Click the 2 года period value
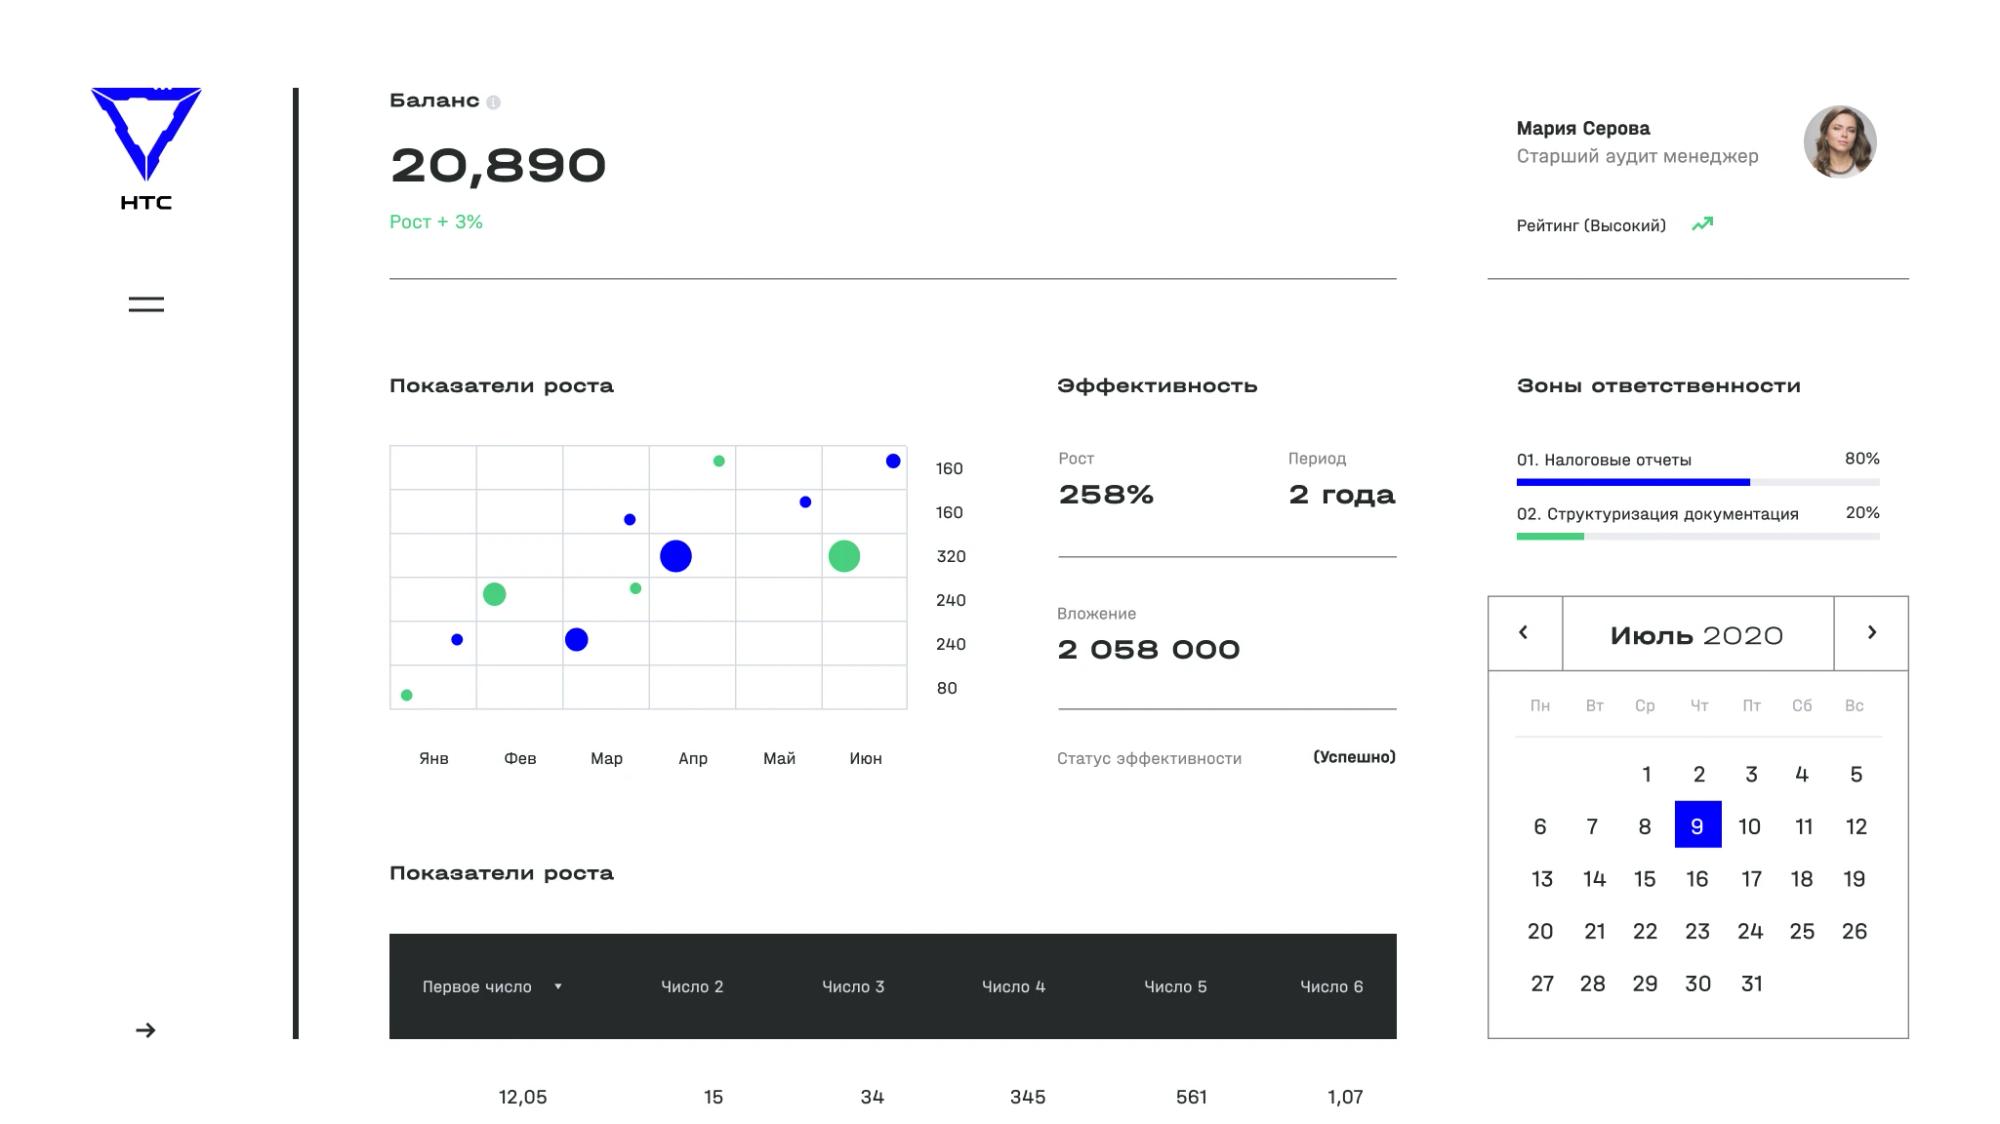 pyautogui.click(x=1342, y=495)
